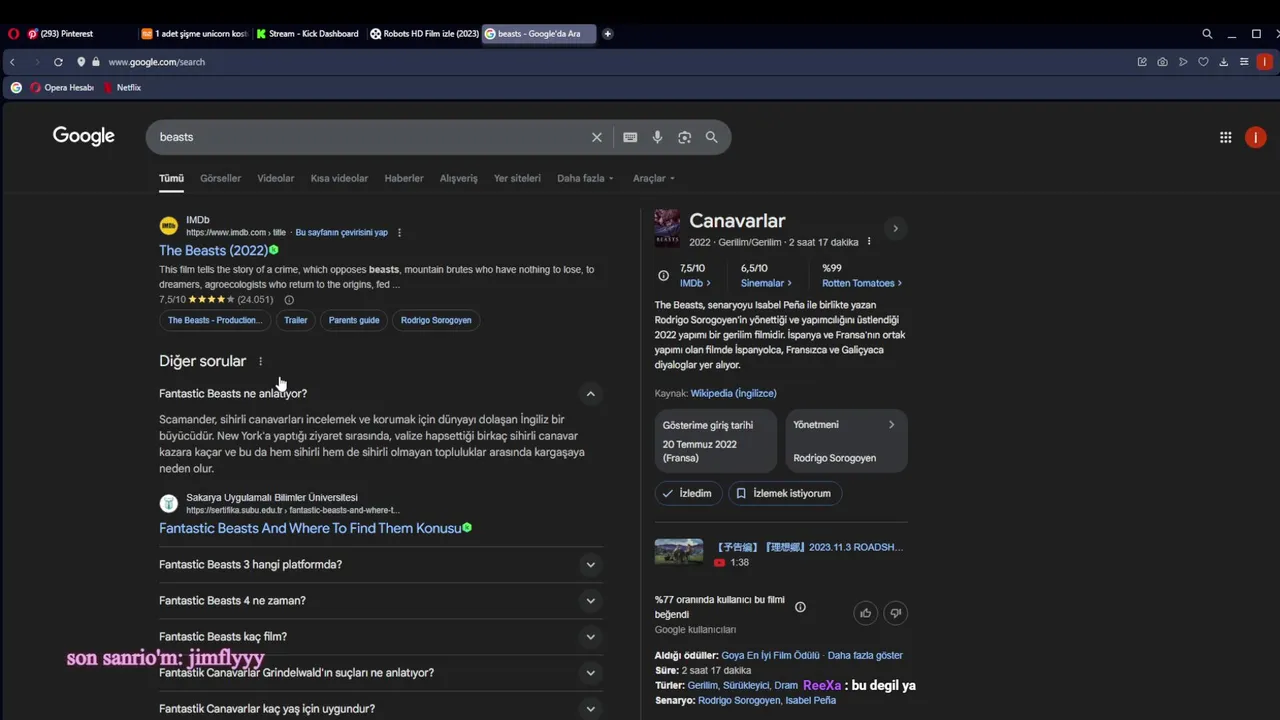
Task: Open a new browser tab
Action: click(x=607, y=34)
